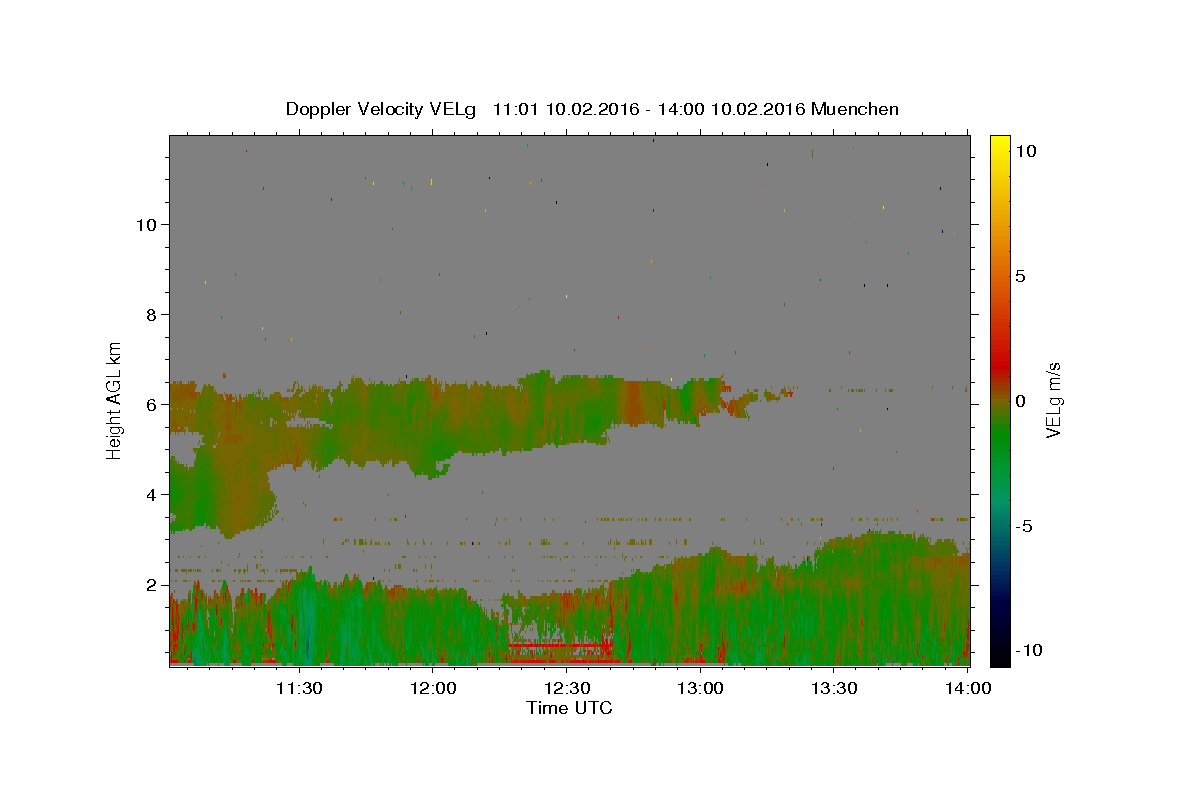The width and height of the screenshot is (1200, 800).
Task: Click the 2 km height tick label
Action: pyautogui.click(x=153, y=584)
